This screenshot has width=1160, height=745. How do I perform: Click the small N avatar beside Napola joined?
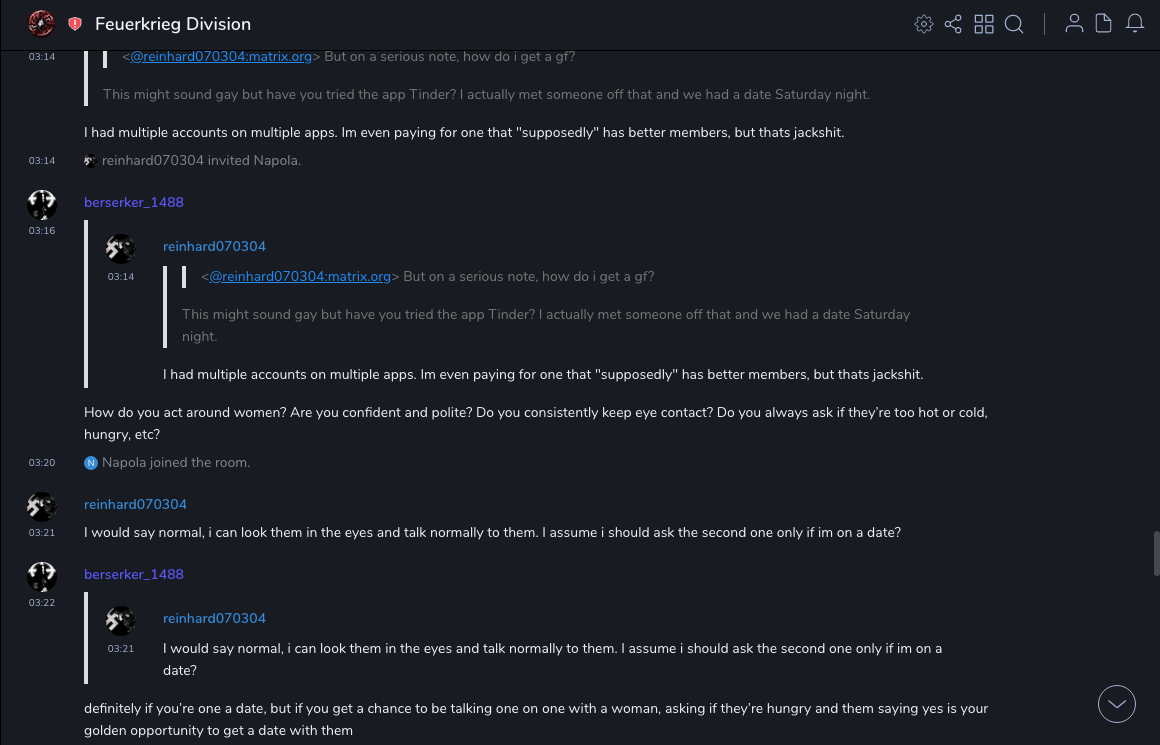pyautogui.click(x=91, y=463)
